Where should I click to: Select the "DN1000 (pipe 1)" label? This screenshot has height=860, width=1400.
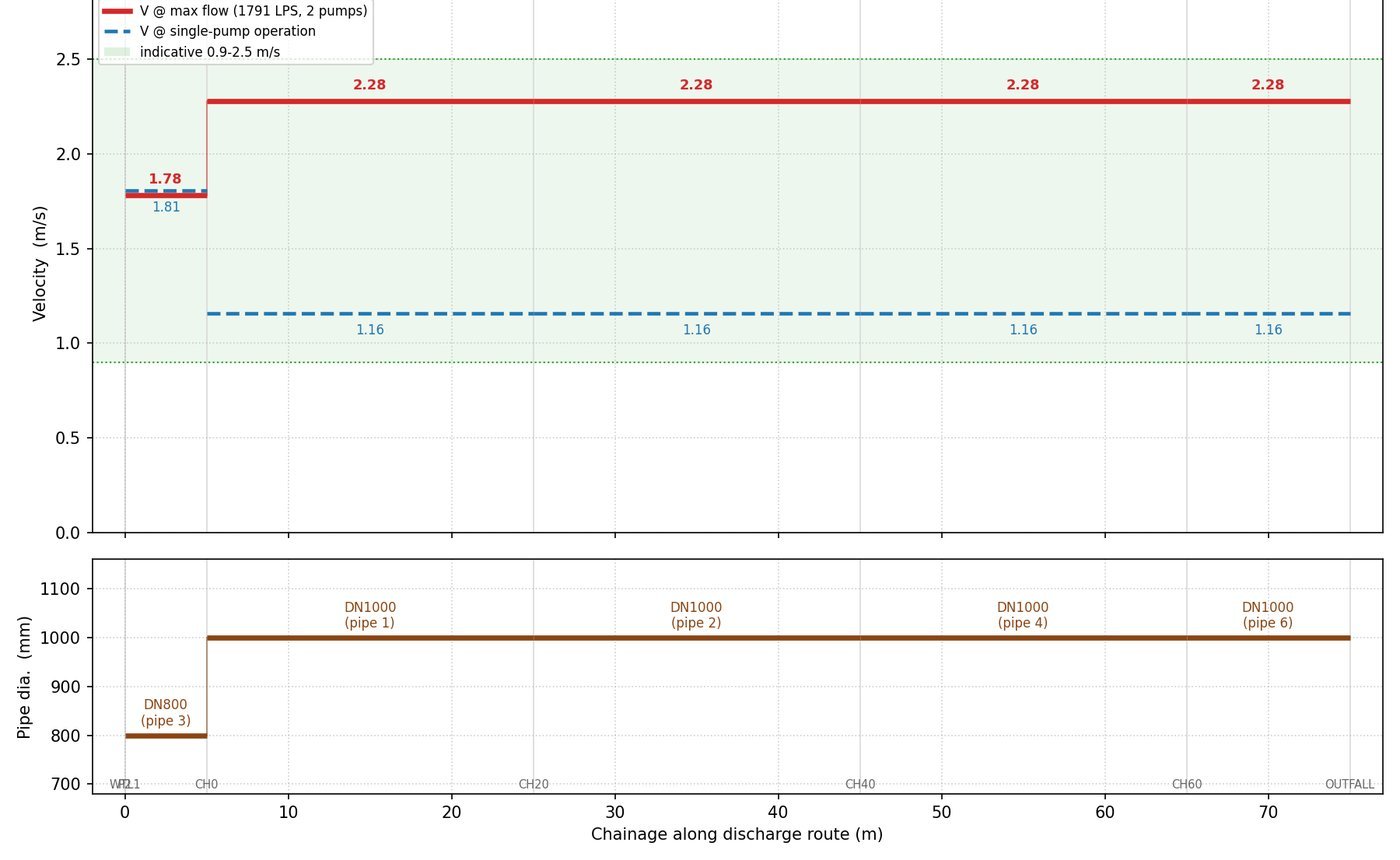pyautogui.click(x=370, y=615)
